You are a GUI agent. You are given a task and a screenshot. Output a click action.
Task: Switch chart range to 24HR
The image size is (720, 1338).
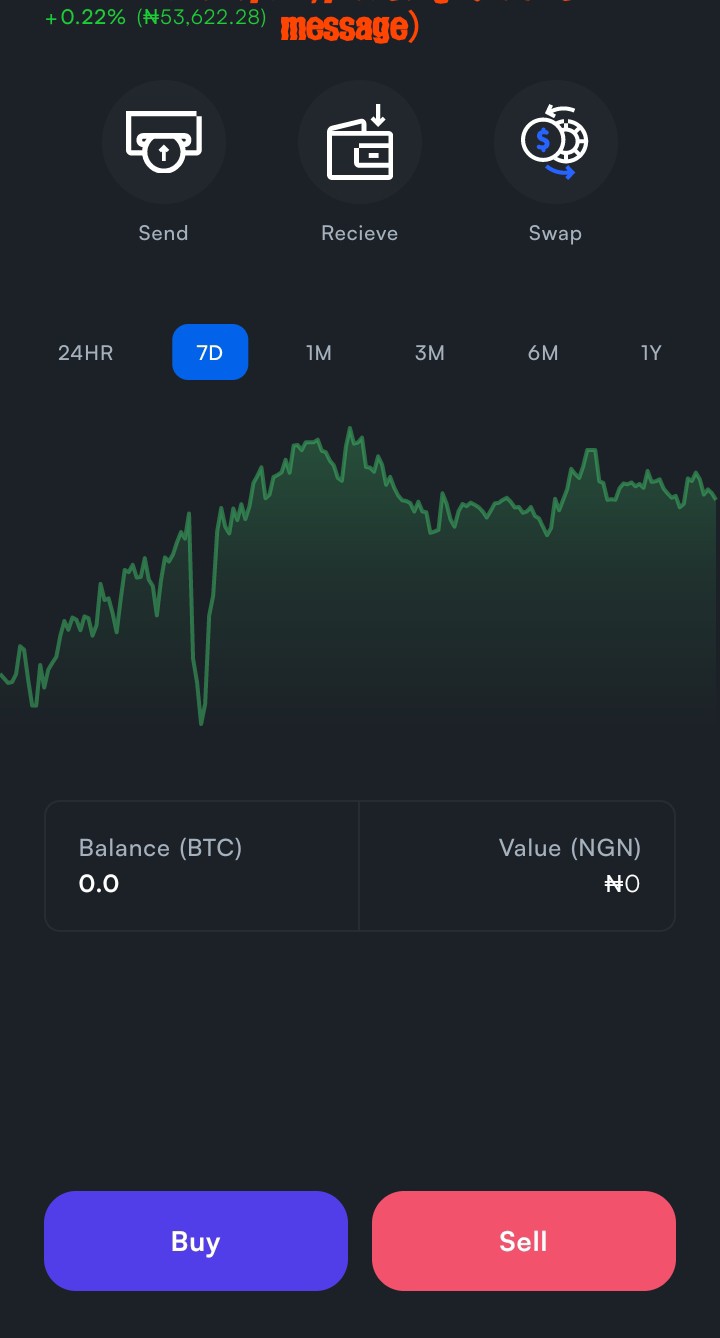point(85,352)
